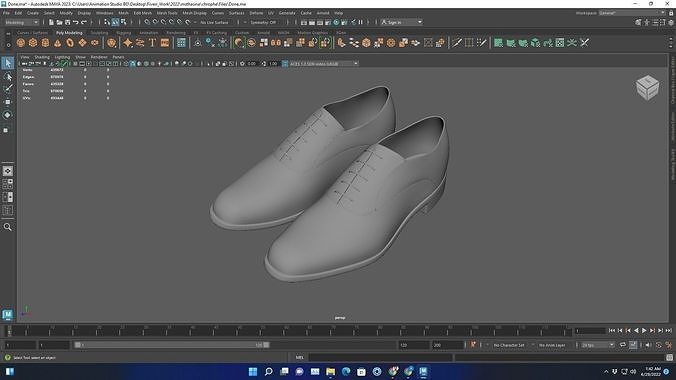Click the first green UV editor shelf icon
Screen dimensions: 676x380
498,43
